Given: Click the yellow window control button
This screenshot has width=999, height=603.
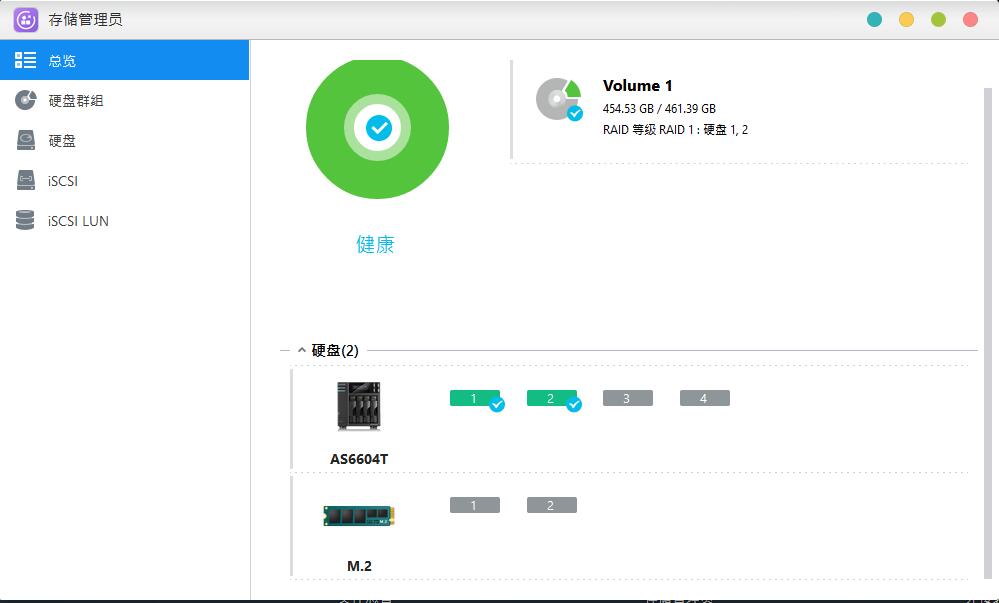Looking at the screenshot, I should (x=906, y=20).
